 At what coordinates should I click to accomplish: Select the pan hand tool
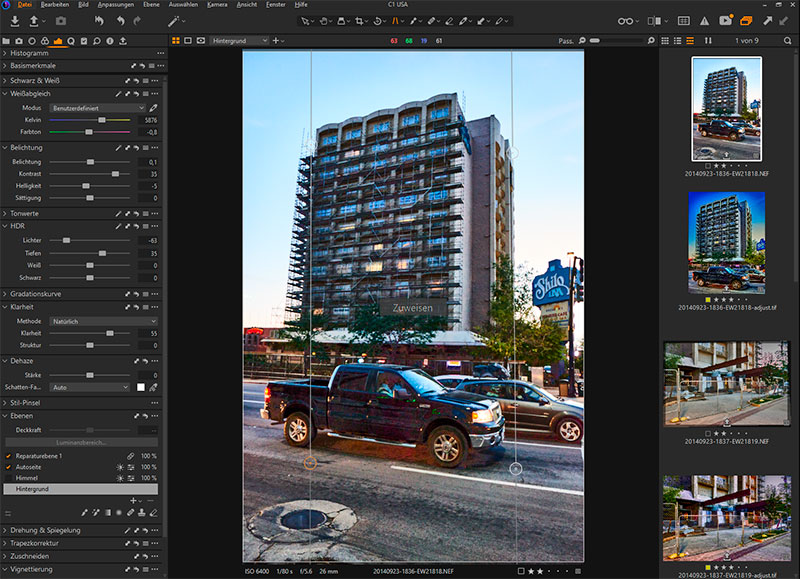pos(323,21)
